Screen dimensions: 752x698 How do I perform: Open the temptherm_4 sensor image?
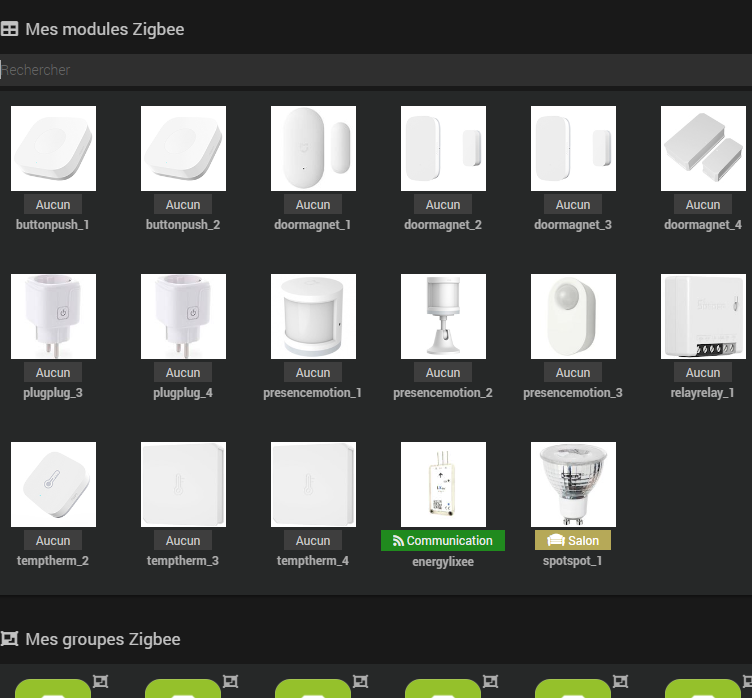(x=313, y=484)
